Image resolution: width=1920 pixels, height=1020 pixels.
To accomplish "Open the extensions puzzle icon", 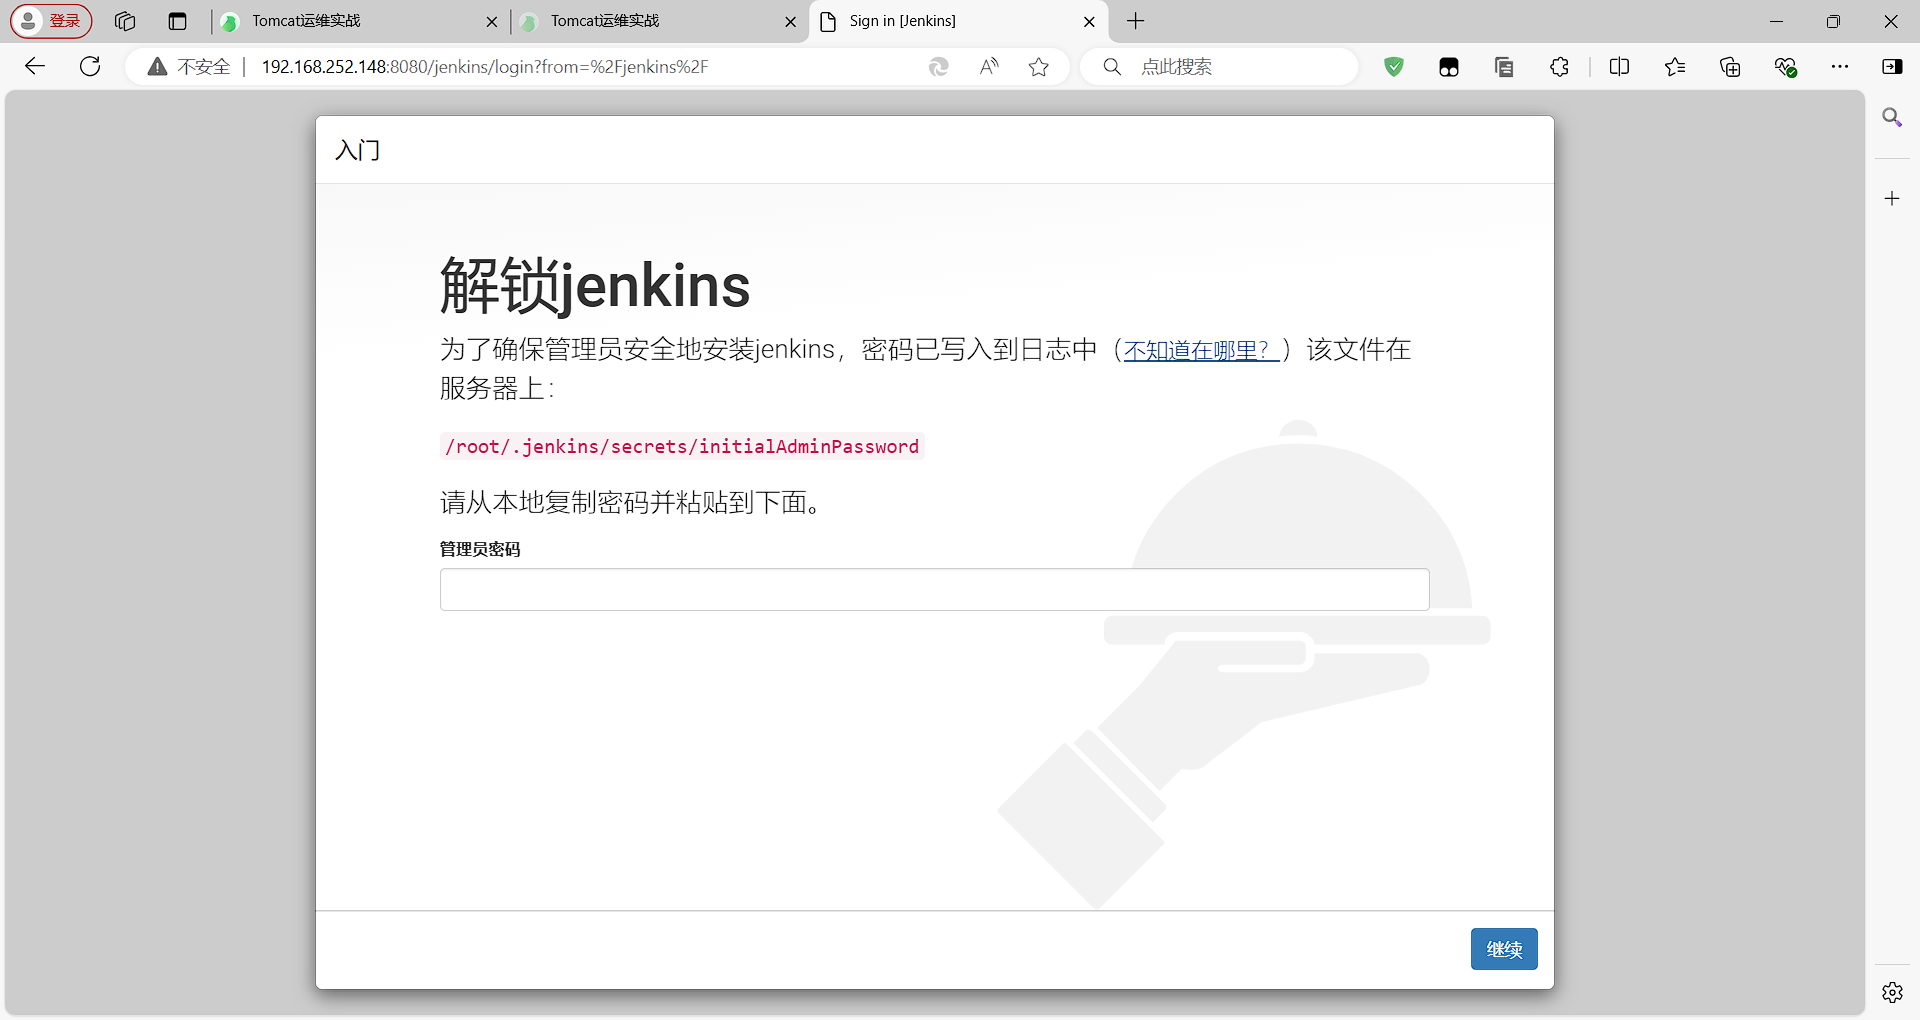I will pyautogui.click(x=1559, y=67).
